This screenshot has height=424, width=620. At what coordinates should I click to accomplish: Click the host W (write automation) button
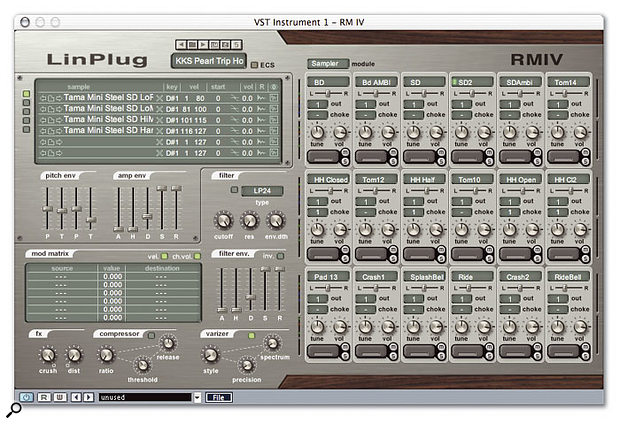(60, 397)
